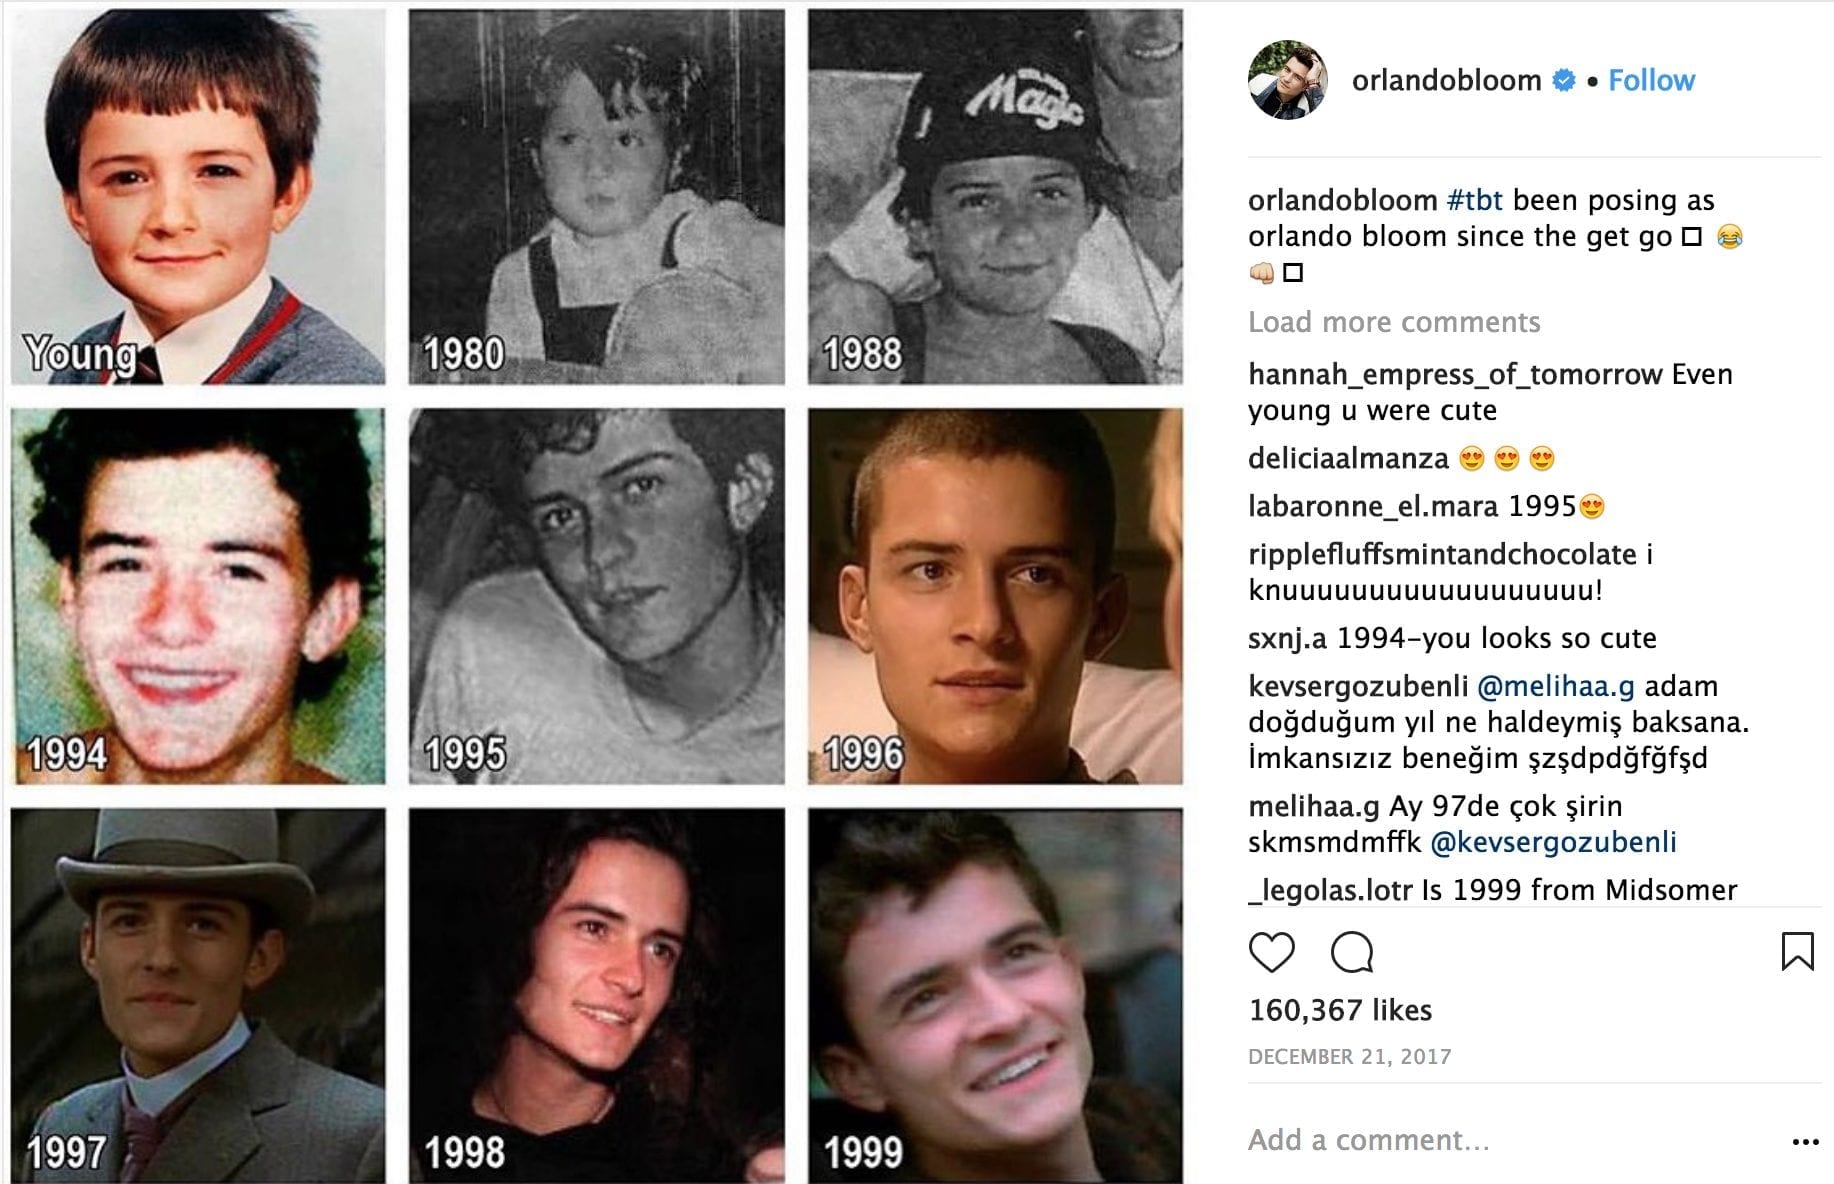The width and height of the screenshot is (1834, 1184).
Task: Click the orlandobloom profile avatar
Action: [1287, 80]
